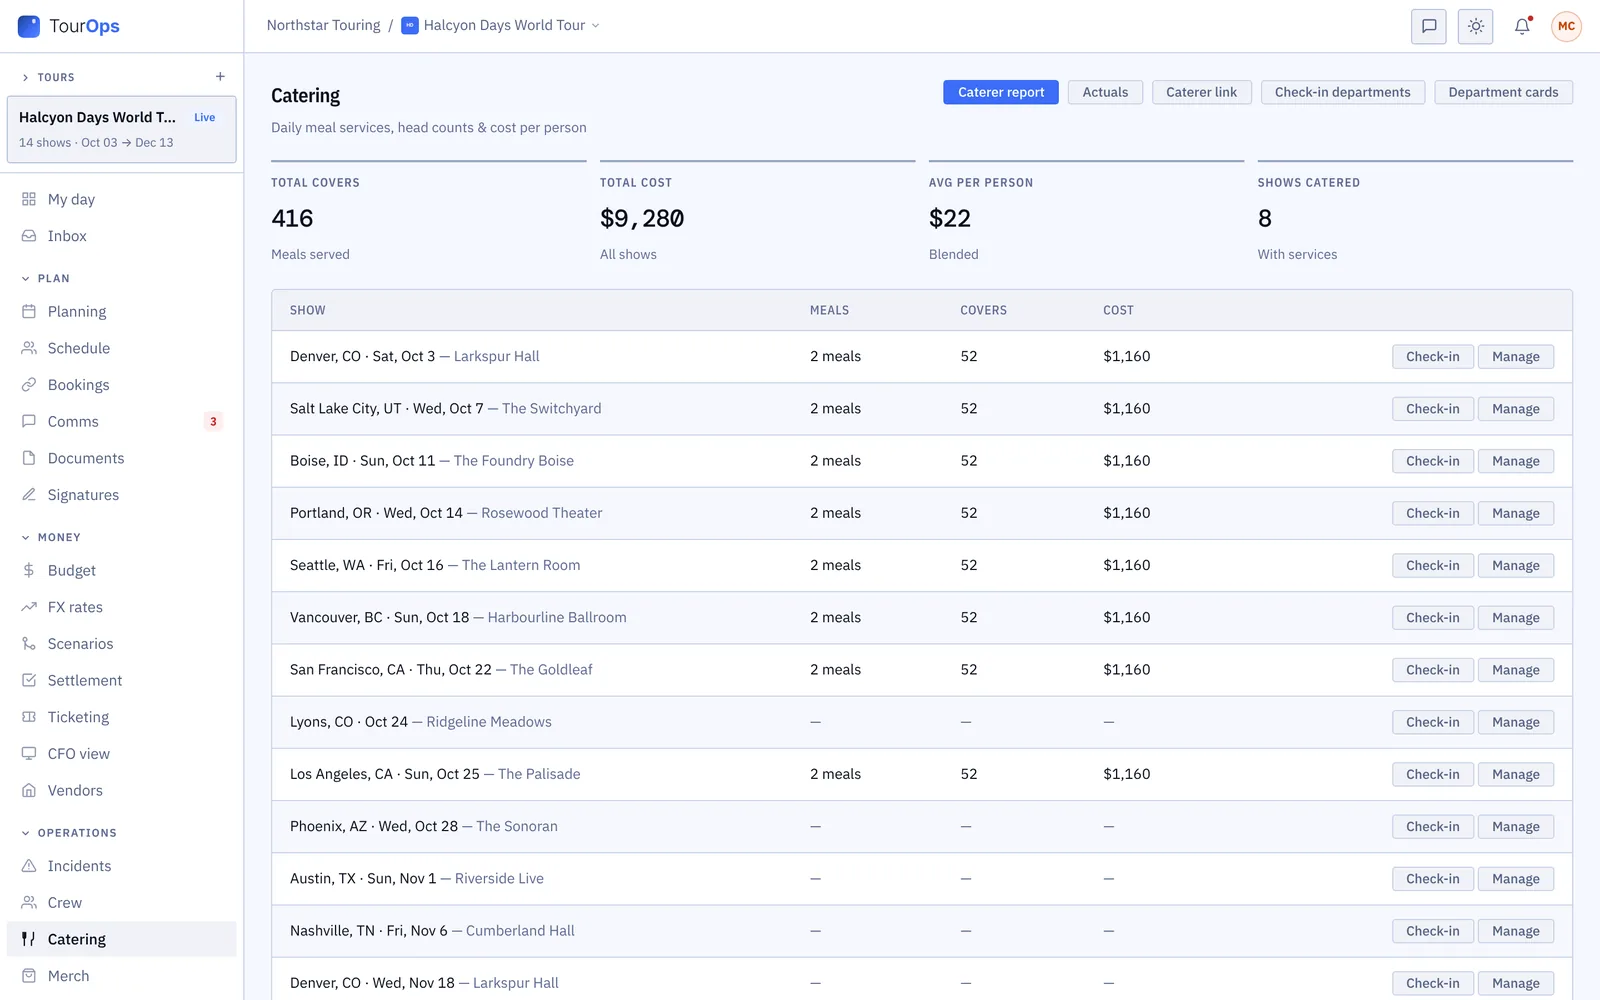Manage catering for Nashville, TN show

(x=1516, y=931)
